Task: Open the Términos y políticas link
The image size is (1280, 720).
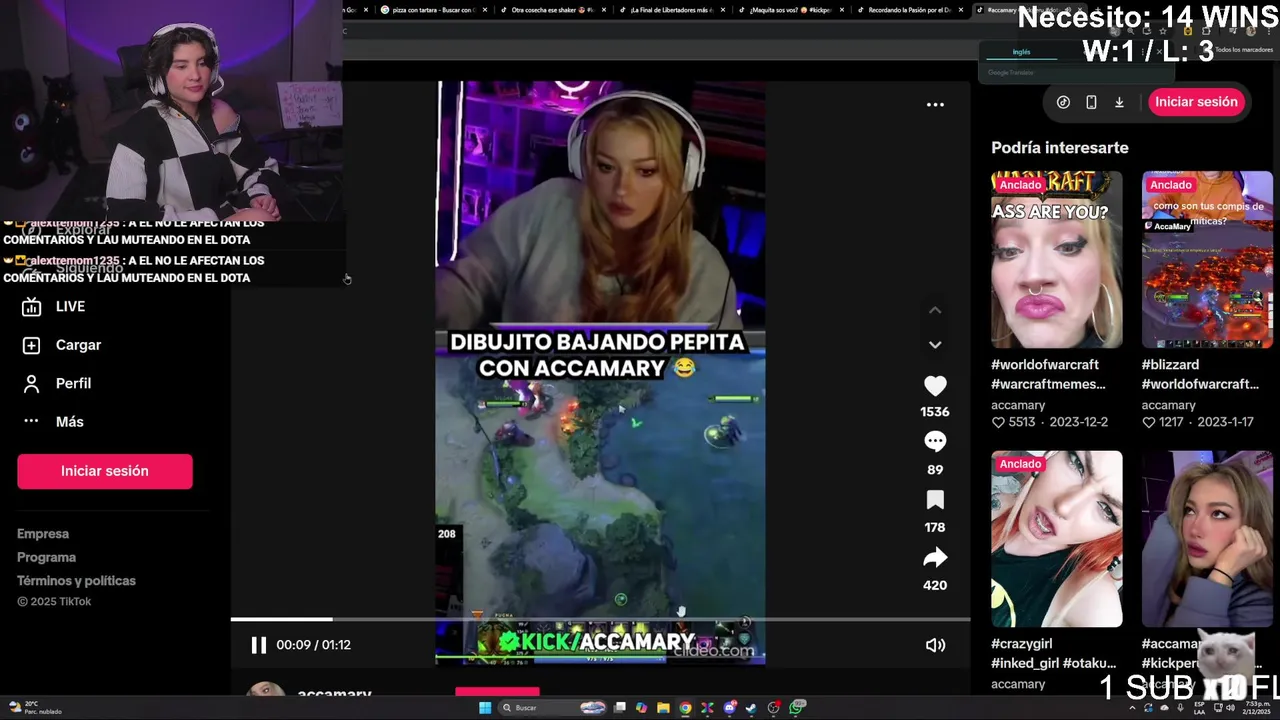Action: click(x=76, y=581)
